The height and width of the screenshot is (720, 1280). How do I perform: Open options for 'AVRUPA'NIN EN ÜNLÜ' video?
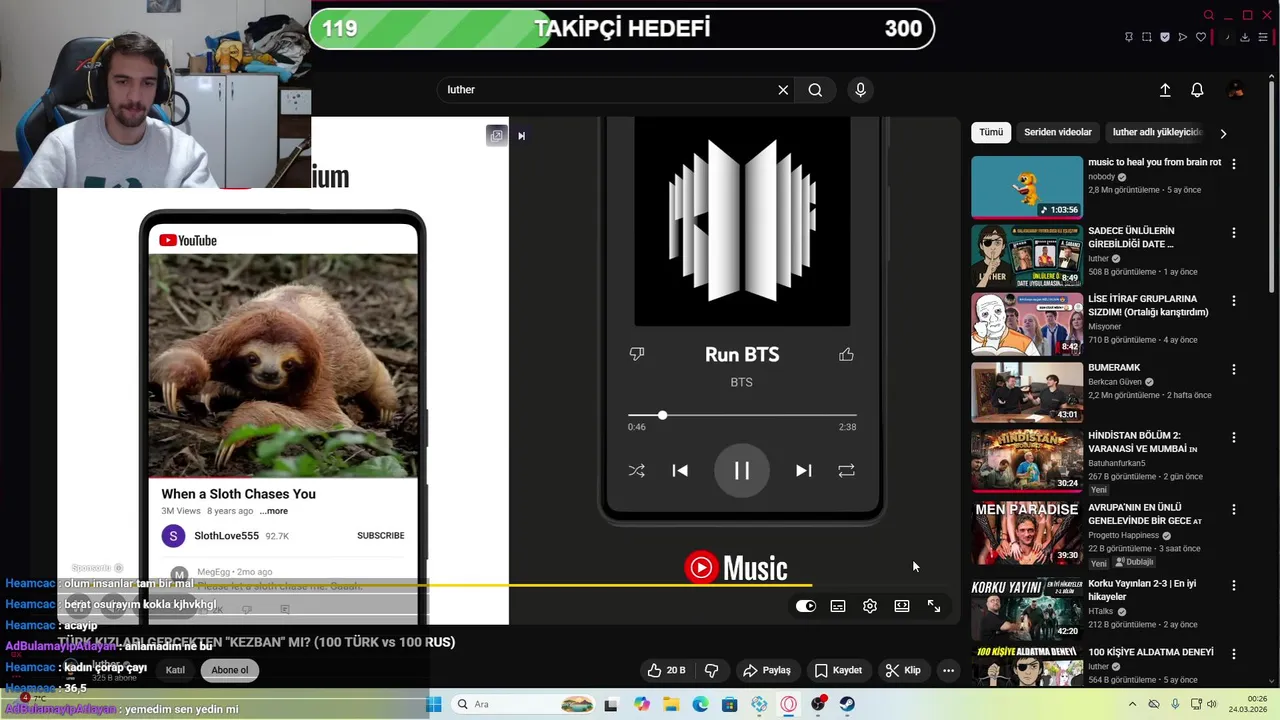[x=1233, y=509]
